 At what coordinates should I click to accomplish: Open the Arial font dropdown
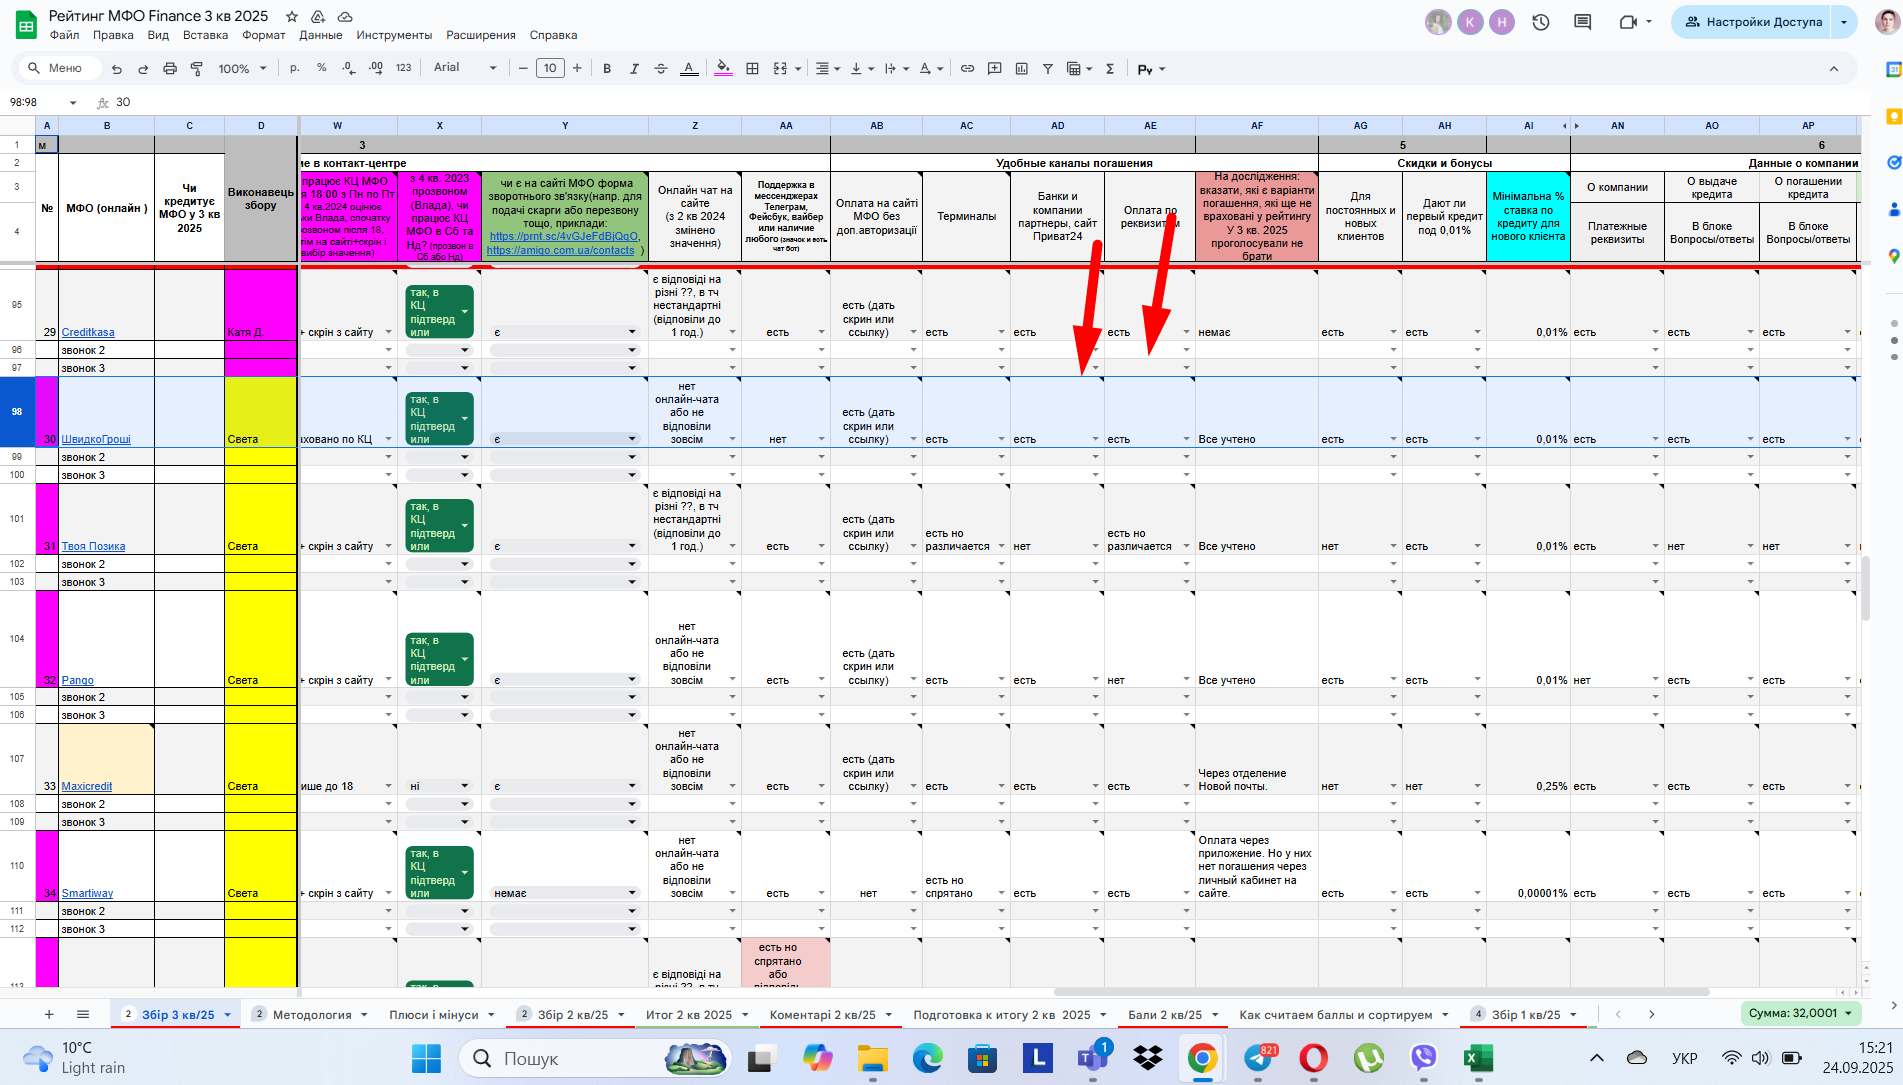click(x=465, y=68)
